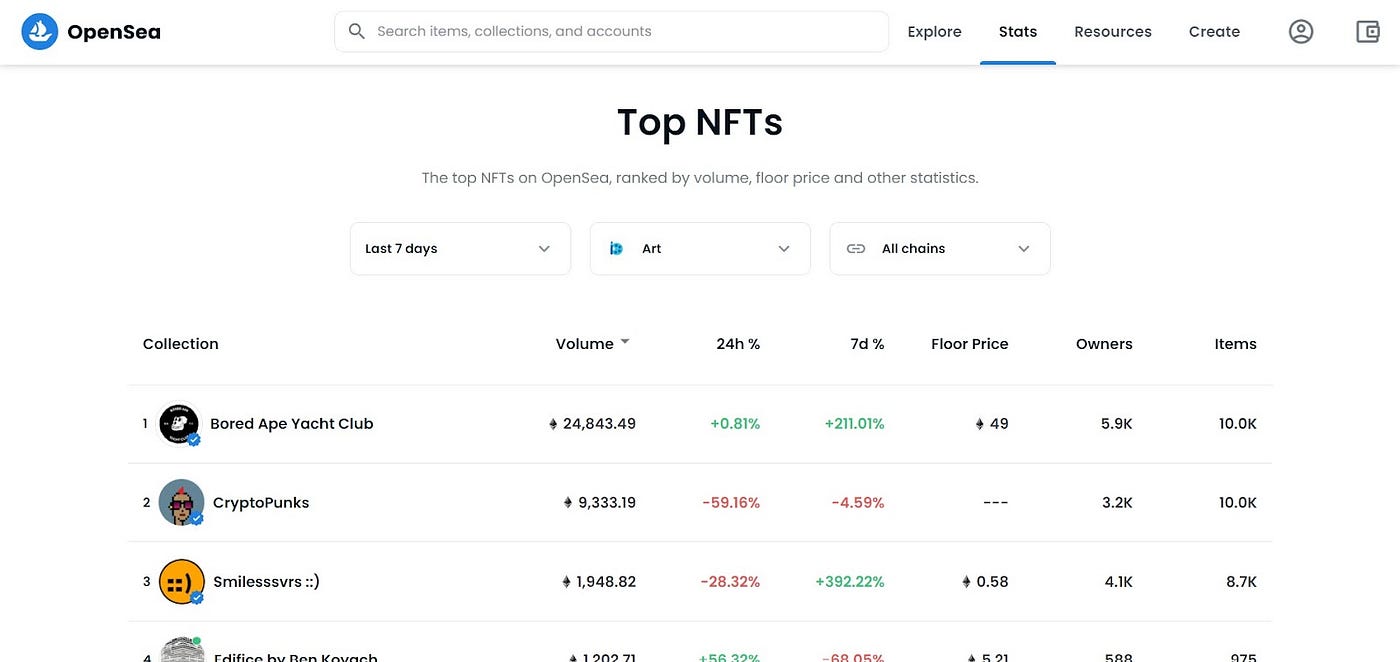This screenshot has width=1400, height=662.
Task: Open the Bored Ape Yacht Club avatar
Action: (179, 424)
